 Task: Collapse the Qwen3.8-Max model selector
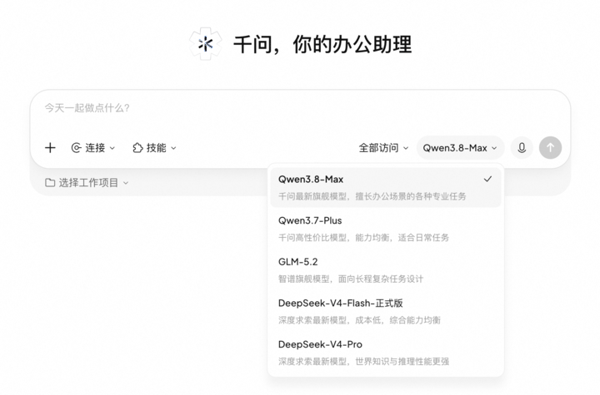460,148
